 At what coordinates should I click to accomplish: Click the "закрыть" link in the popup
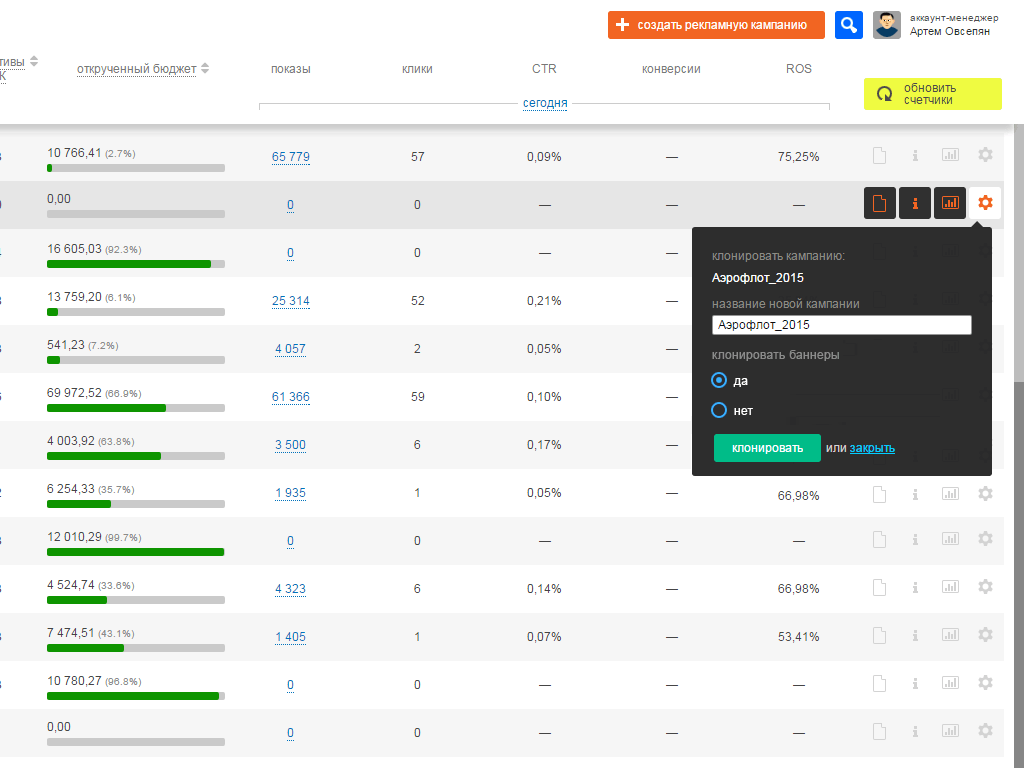click(x=872, y=448)
